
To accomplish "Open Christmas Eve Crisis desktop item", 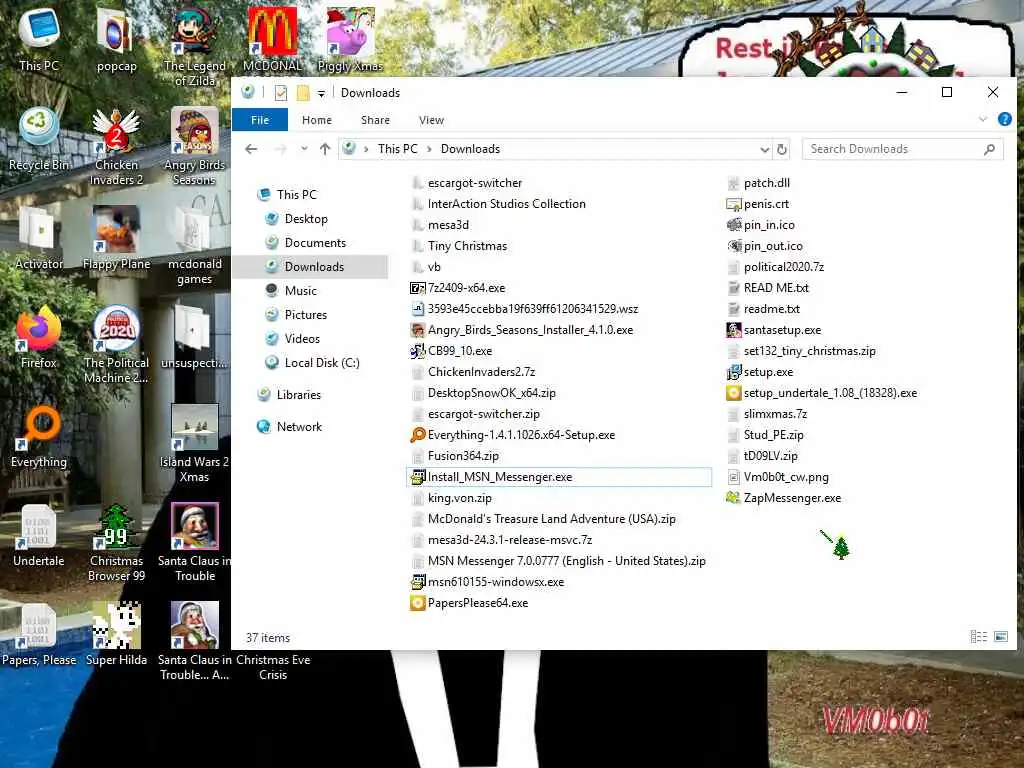I will coord(273,667).
